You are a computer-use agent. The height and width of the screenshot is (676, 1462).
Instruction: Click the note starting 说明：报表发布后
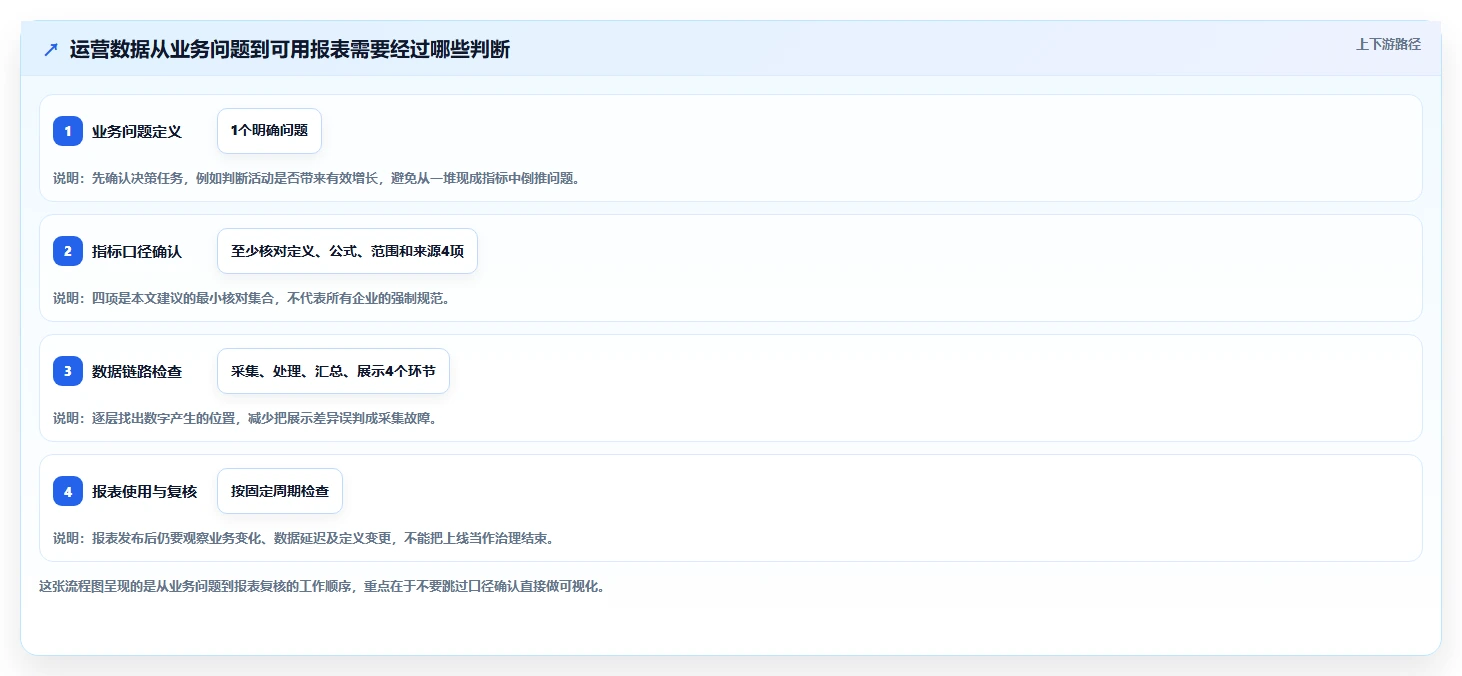point(304,538)
